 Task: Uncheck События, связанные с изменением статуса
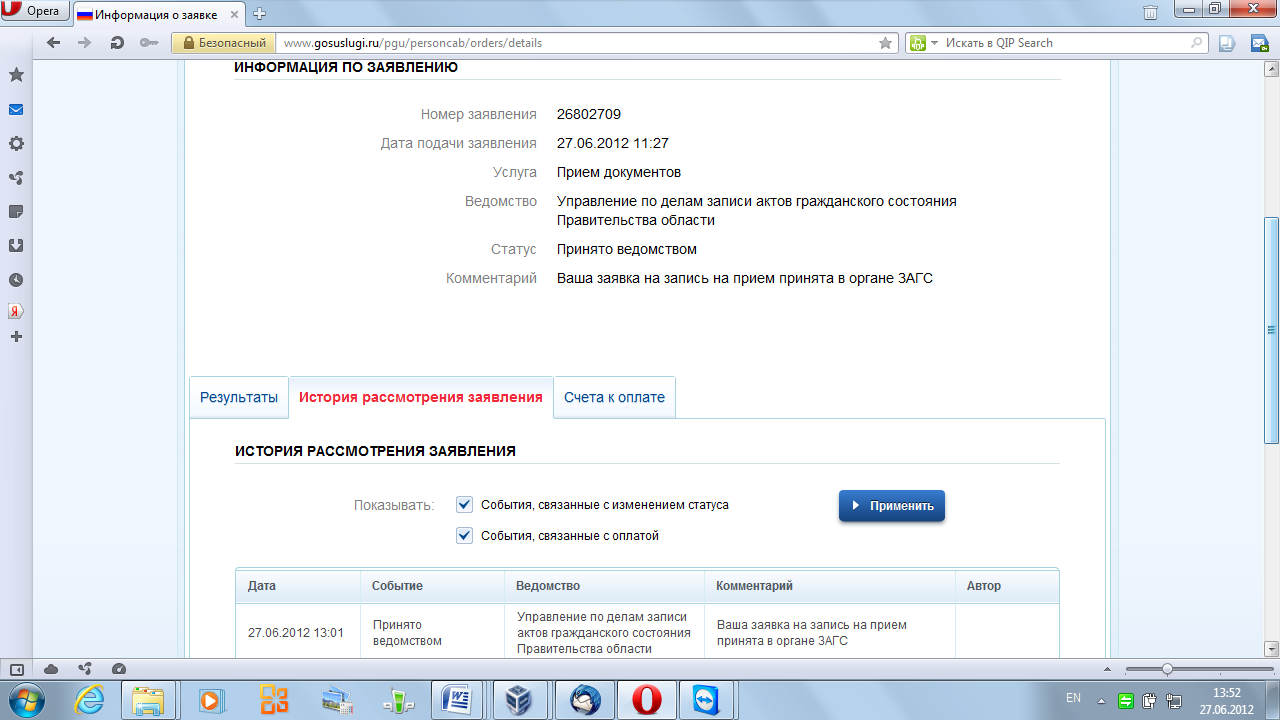(x=464, y=505)
